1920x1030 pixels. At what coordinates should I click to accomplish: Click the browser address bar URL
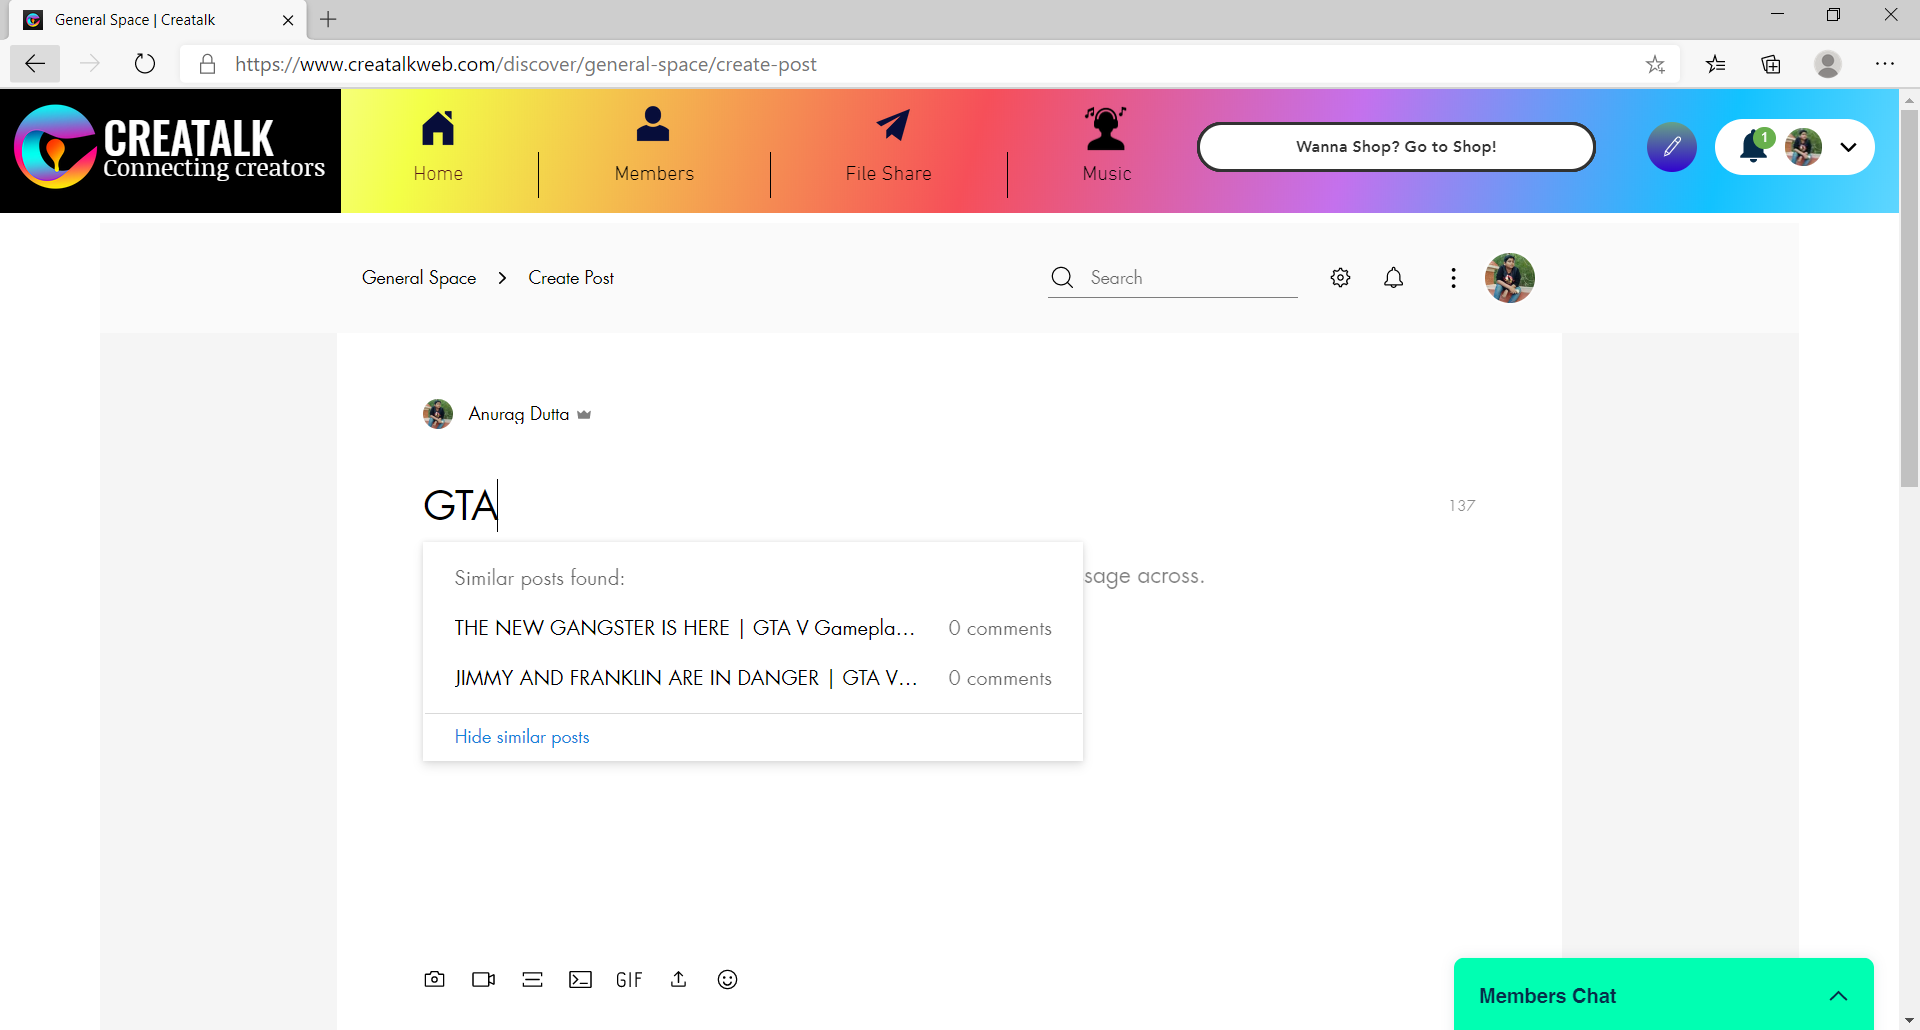point(526,64)
